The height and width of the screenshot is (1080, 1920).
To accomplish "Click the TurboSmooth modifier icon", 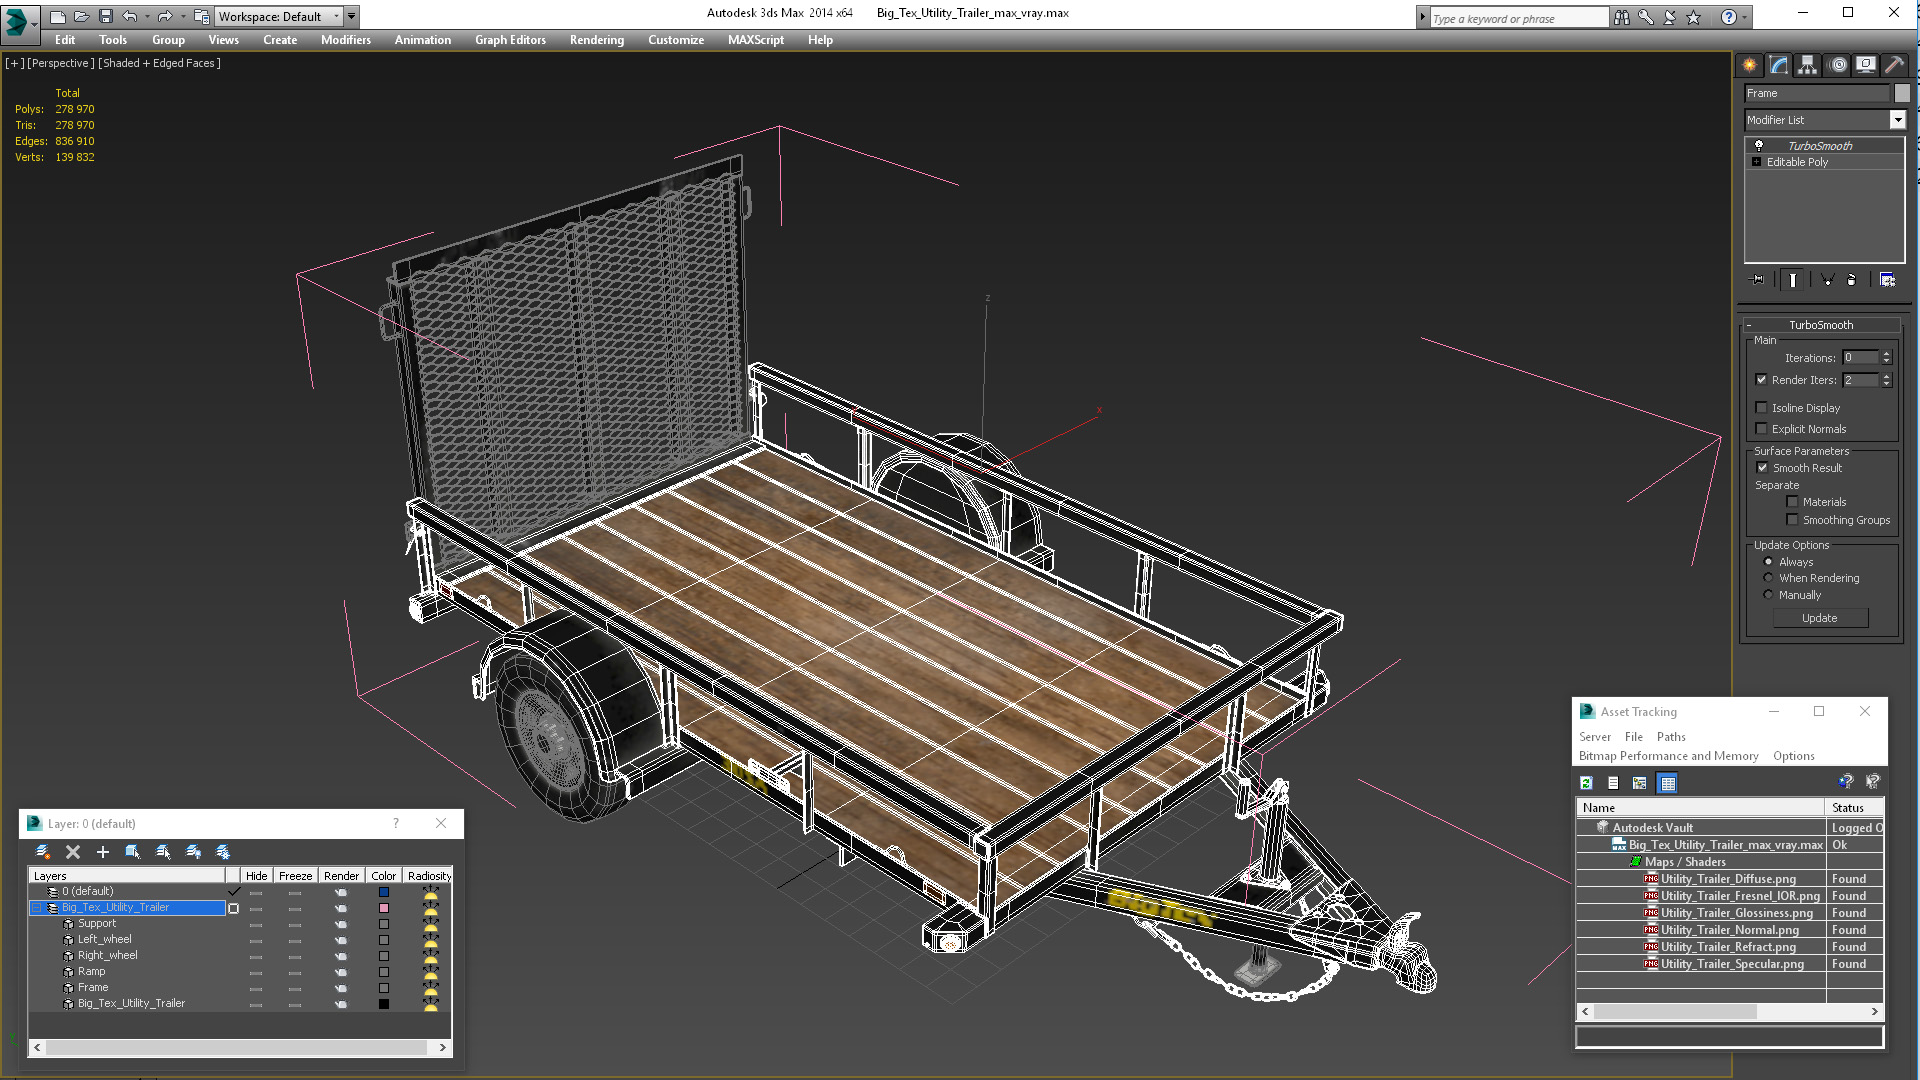I will pyautogui.click(x=1759, y=145).
